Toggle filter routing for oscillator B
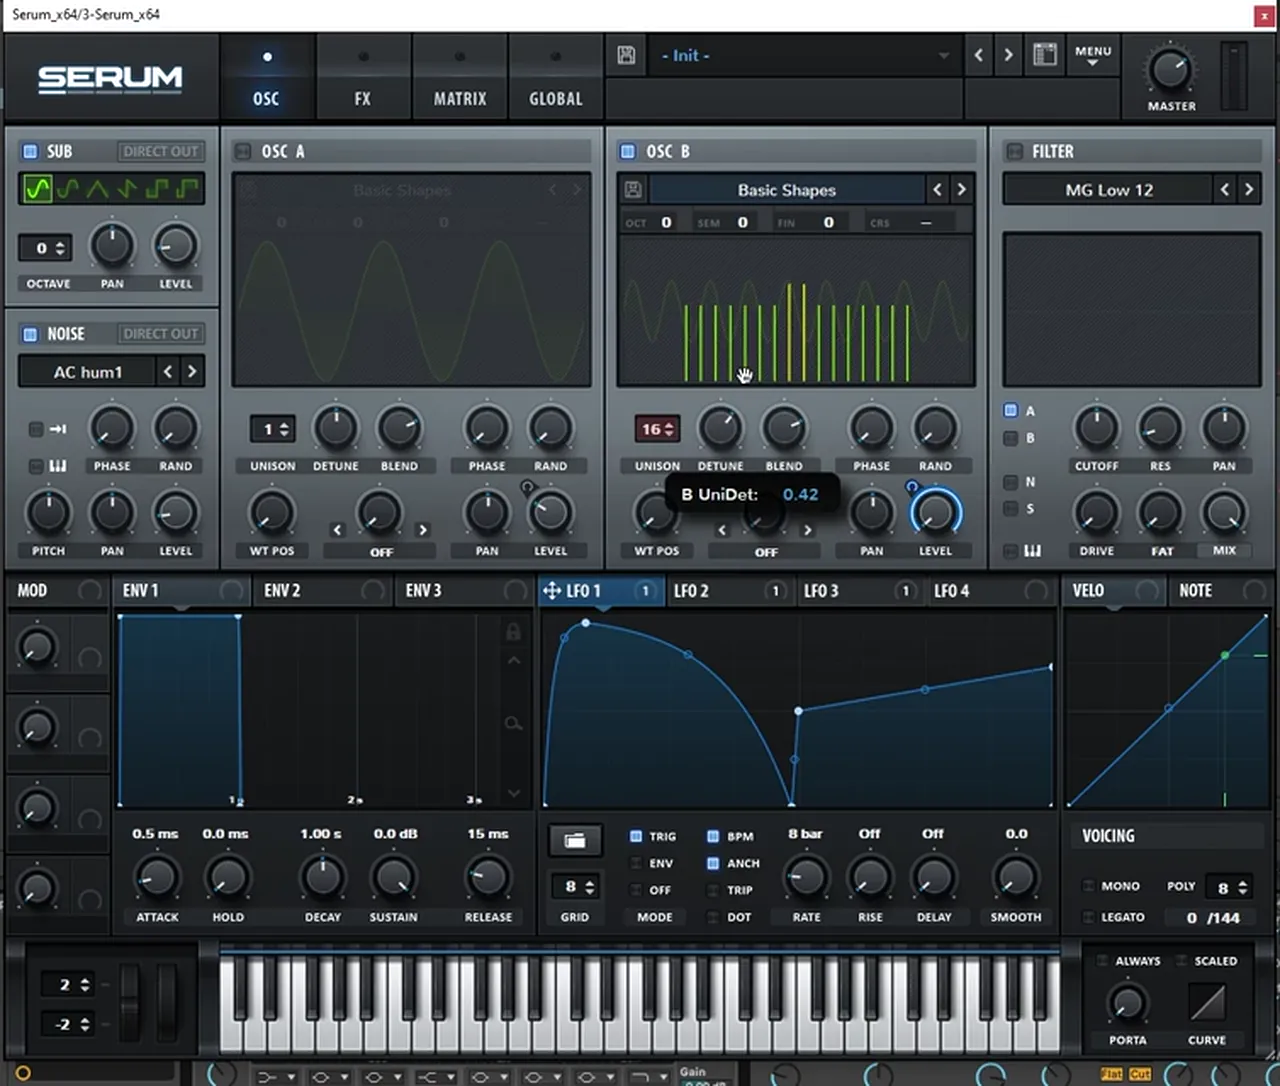 click(1011, 438)
